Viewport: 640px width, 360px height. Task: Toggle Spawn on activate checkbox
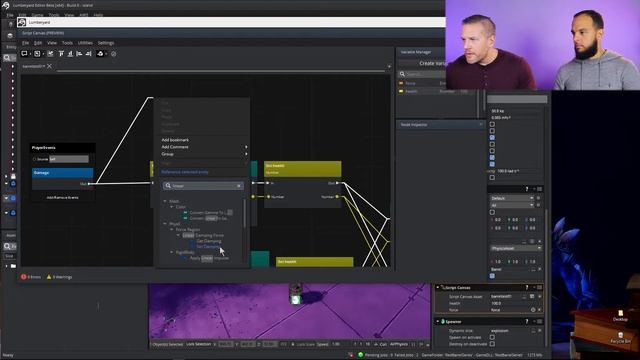(492, 338)
